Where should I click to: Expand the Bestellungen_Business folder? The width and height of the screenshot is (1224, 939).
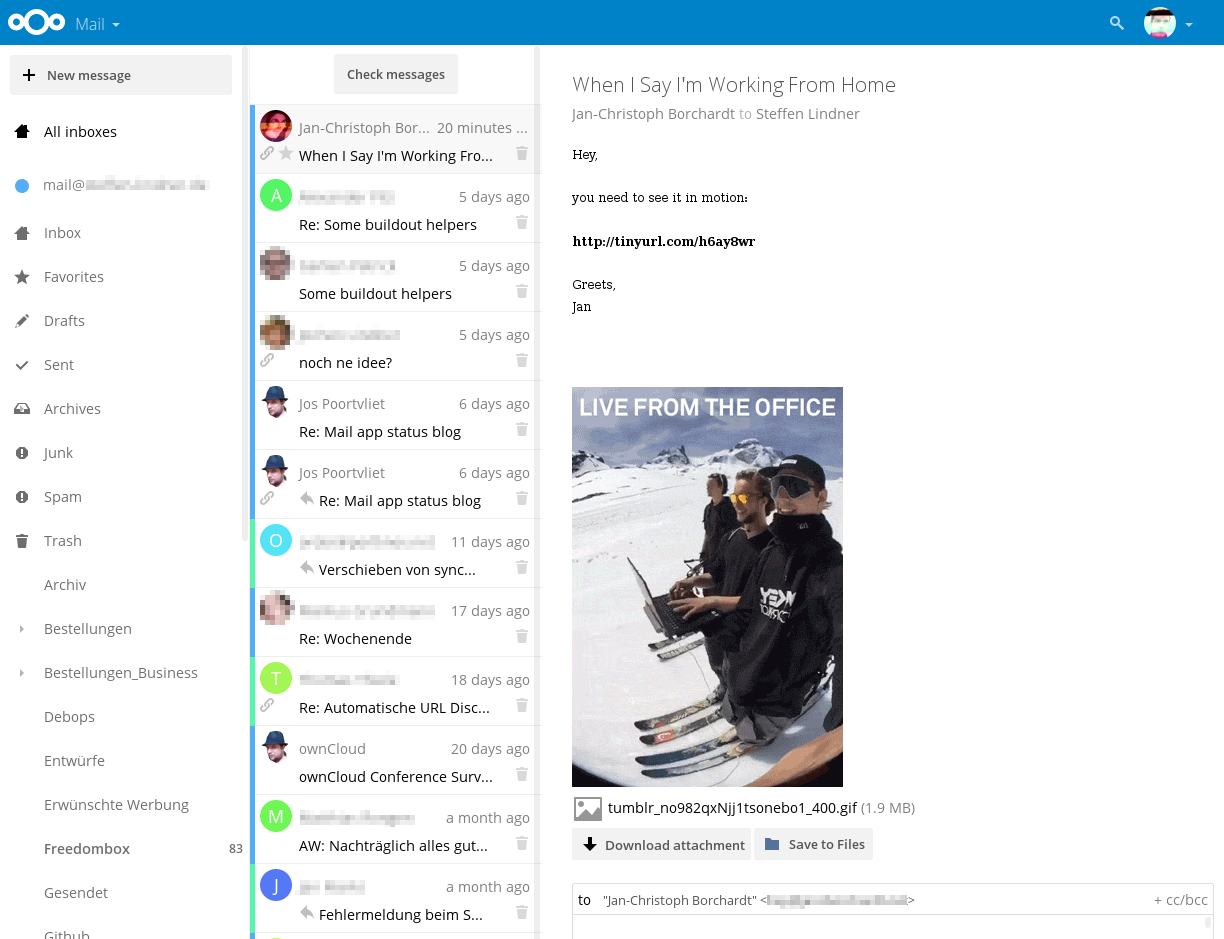click(x=19, y=672)
